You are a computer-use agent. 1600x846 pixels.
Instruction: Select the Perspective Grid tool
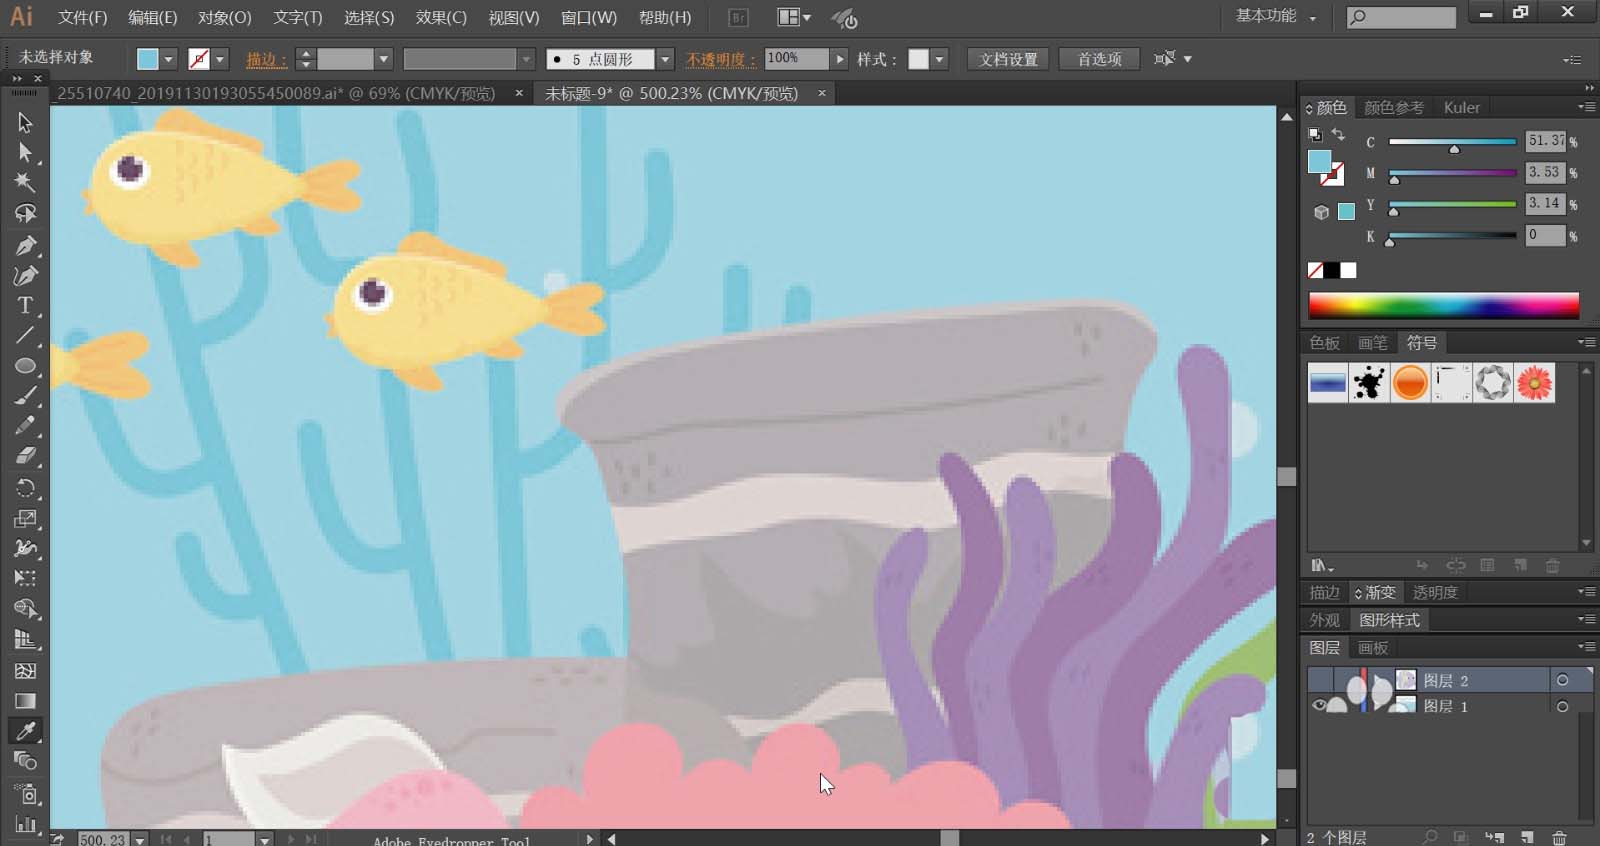click(x=25, y=640)
